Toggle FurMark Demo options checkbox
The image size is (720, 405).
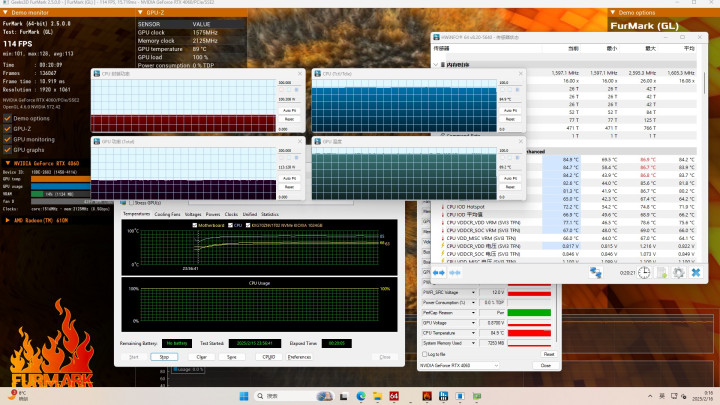pyautogui.click(x=7, y=118)
